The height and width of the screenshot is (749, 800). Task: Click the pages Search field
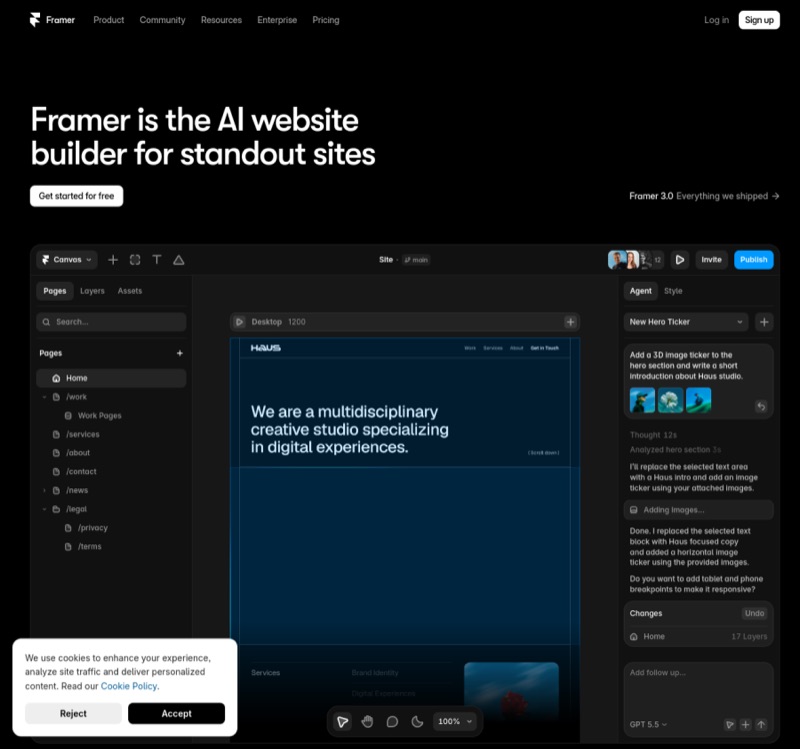pos(111,322)
